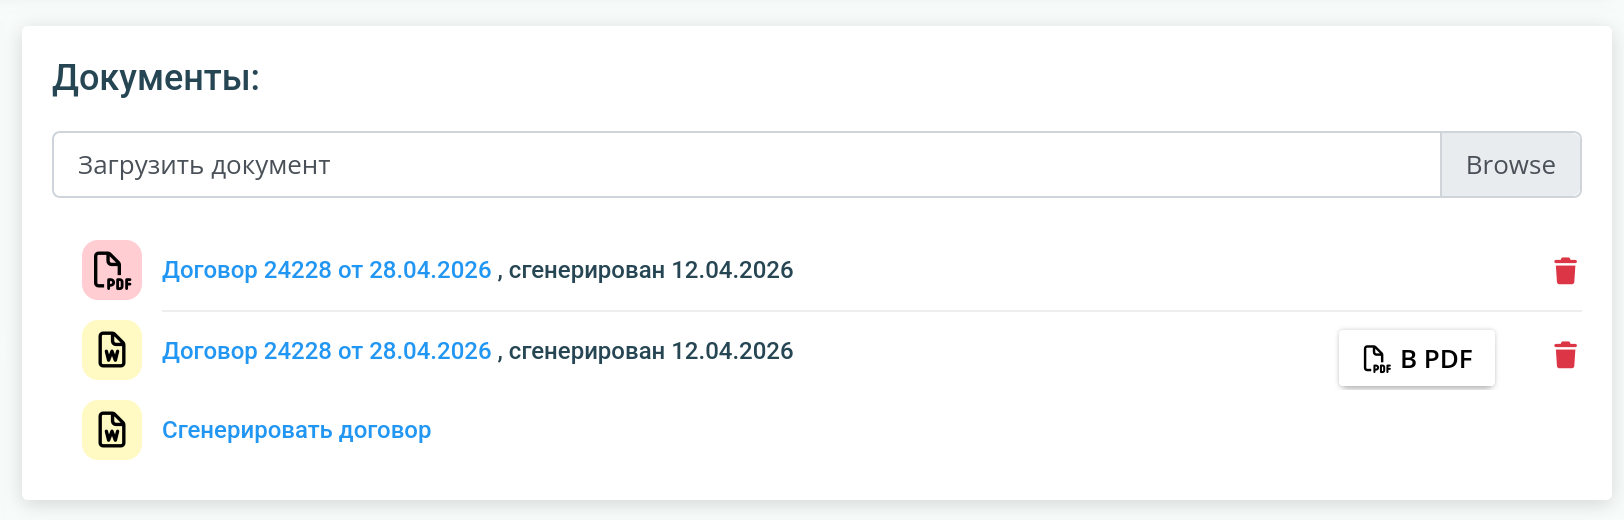Convert Word contract using "В PDF" button
The height and width of the screenshot is (520, 1624).
coord(1417,358)
